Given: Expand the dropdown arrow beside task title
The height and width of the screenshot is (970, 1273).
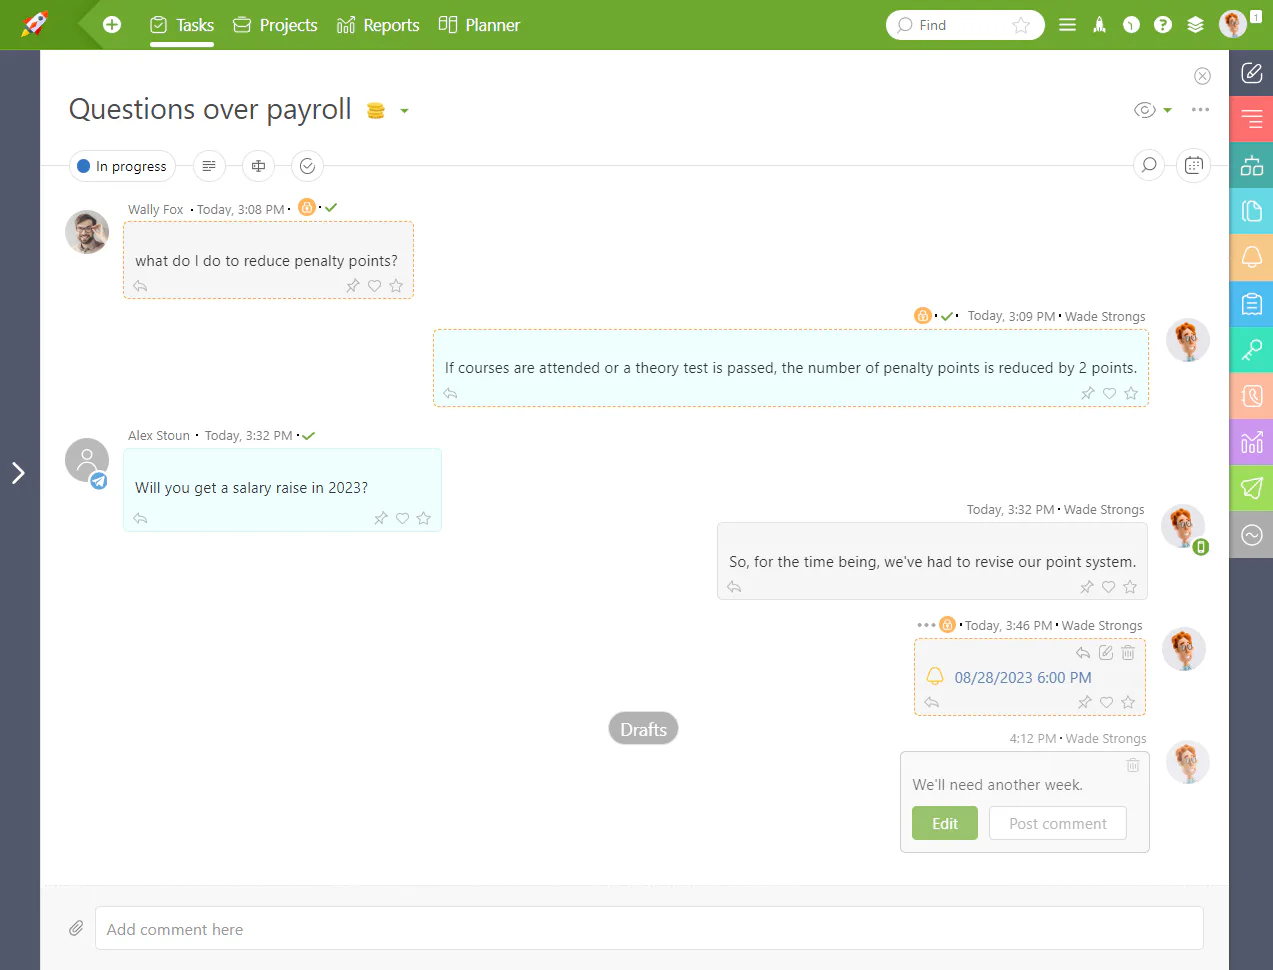Looking at the screenshot, I should (404, 111).
